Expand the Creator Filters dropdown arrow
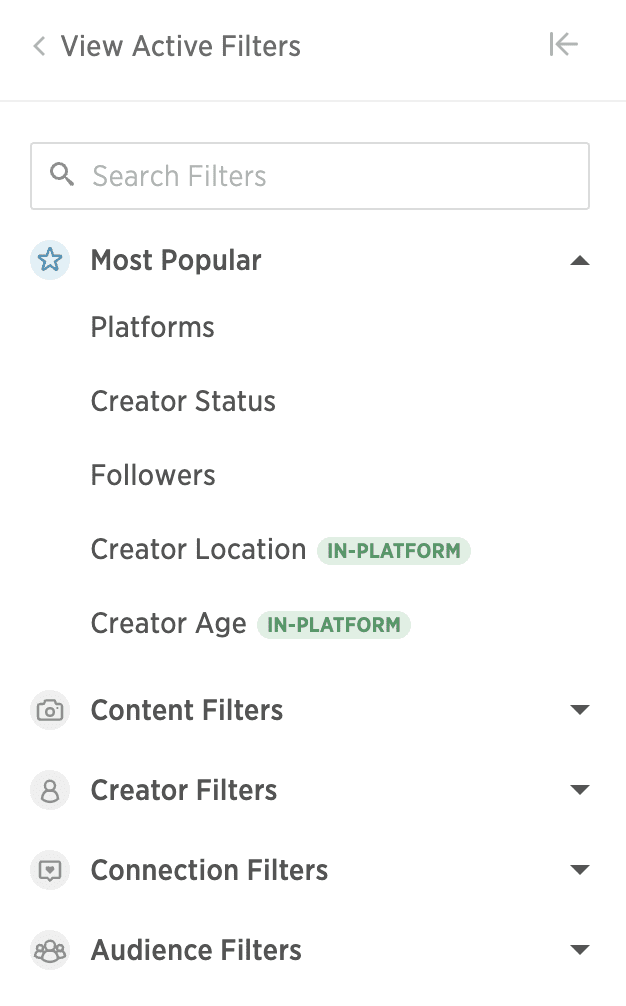The width and height of the screenshot is (626, 1006). [x=580, y=790]
